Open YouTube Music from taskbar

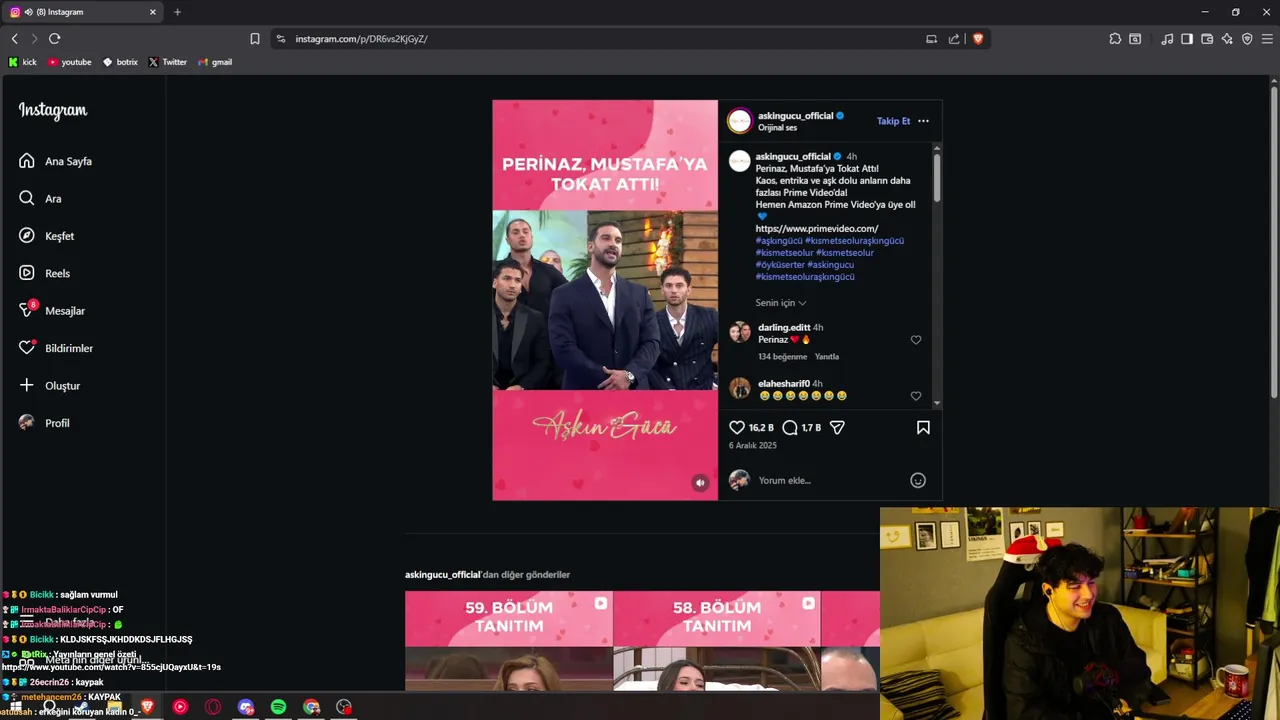pyautogui.click(x=180, y=707)
